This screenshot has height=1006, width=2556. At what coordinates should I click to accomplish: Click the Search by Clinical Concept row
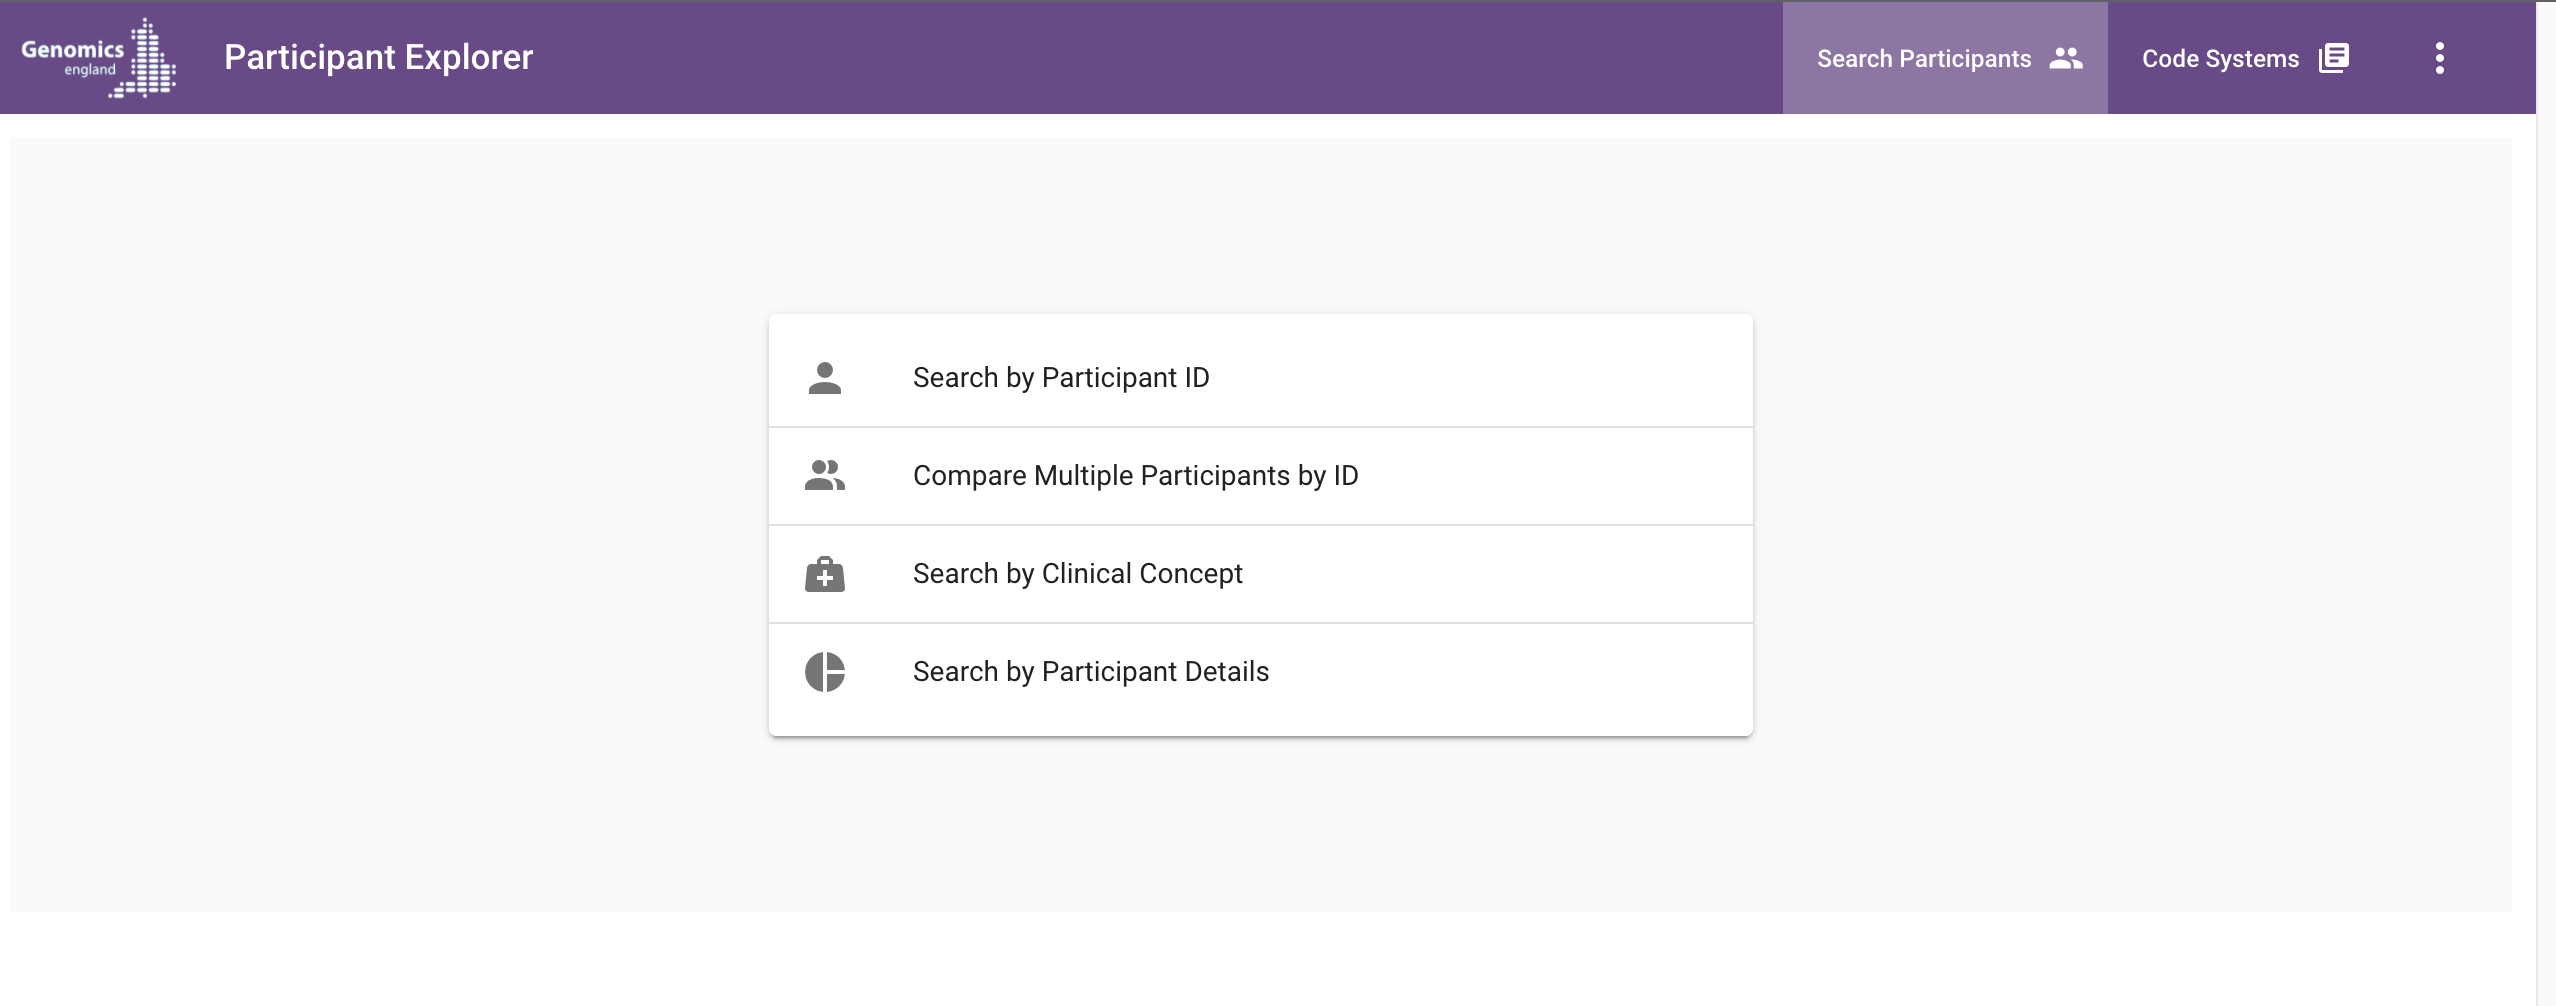pos(1261,574)
